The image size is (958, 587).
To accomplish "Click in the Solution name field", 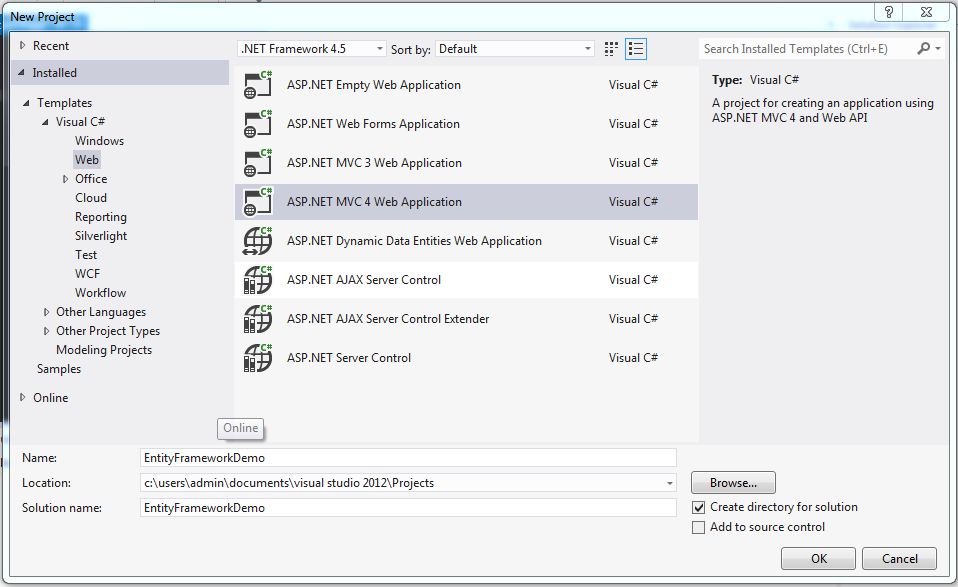I will [408, 508].
